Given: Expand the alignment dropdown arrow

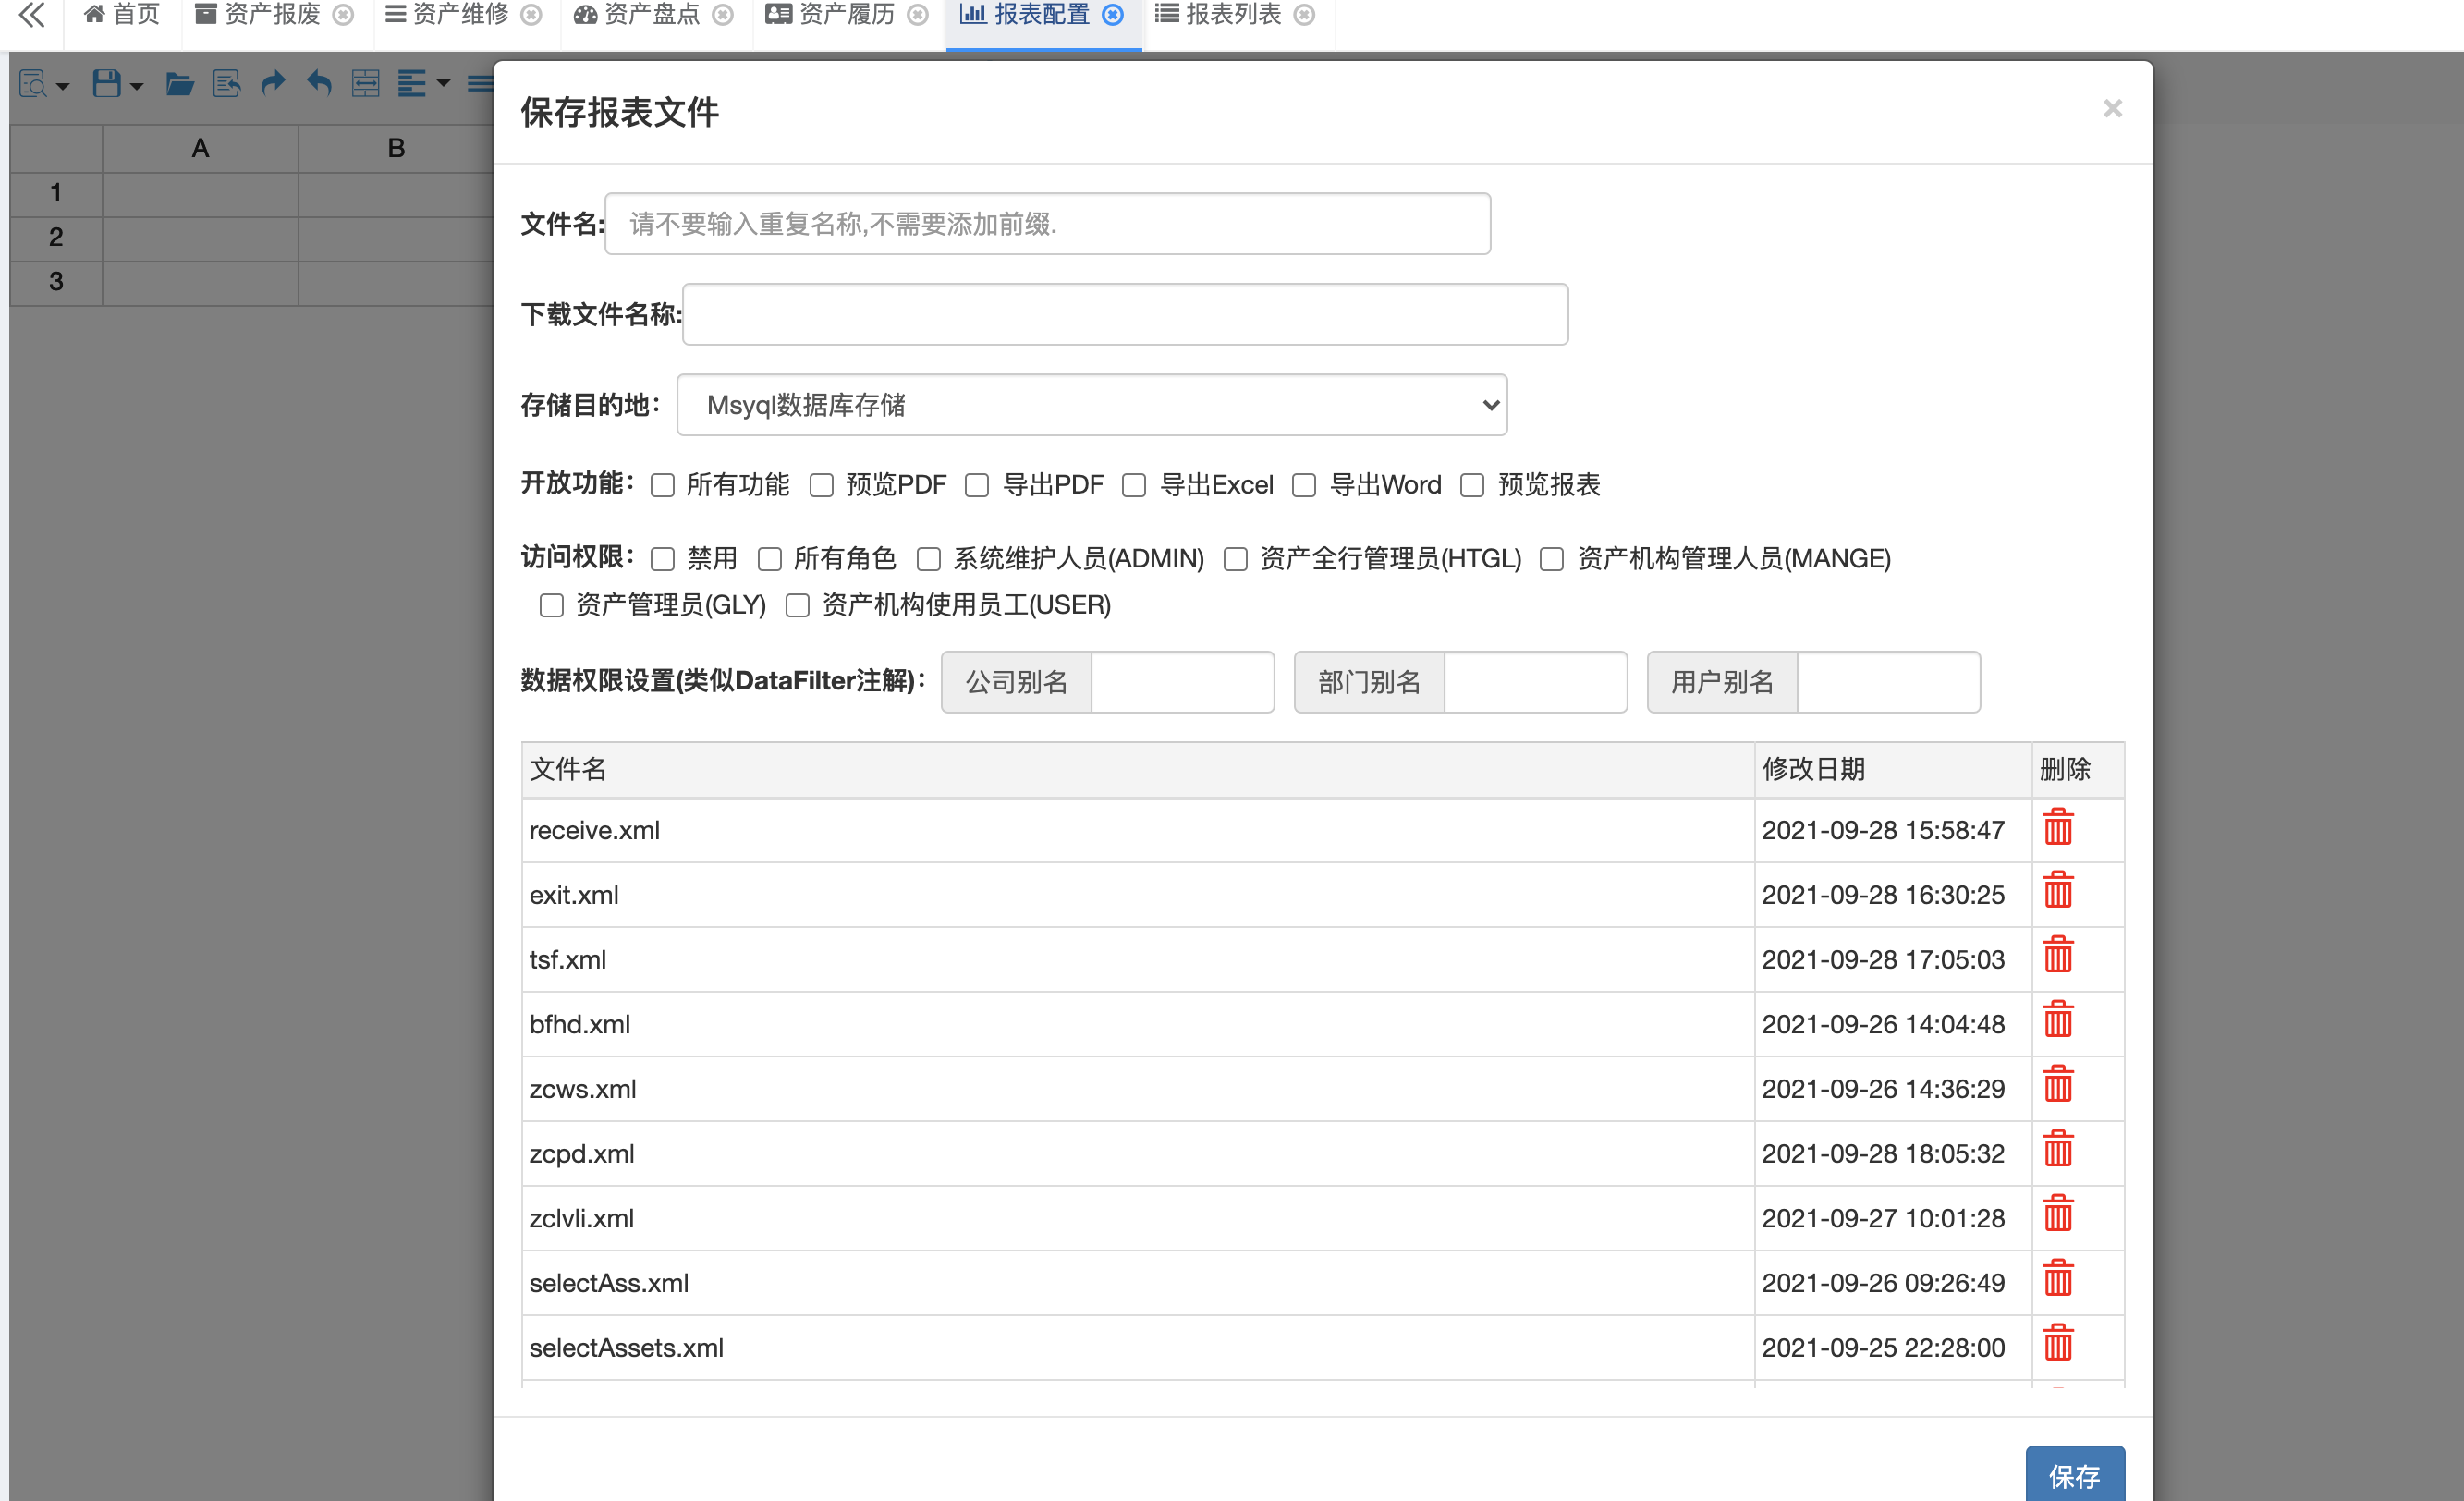Looking at the screenshot, I should 444,84.
